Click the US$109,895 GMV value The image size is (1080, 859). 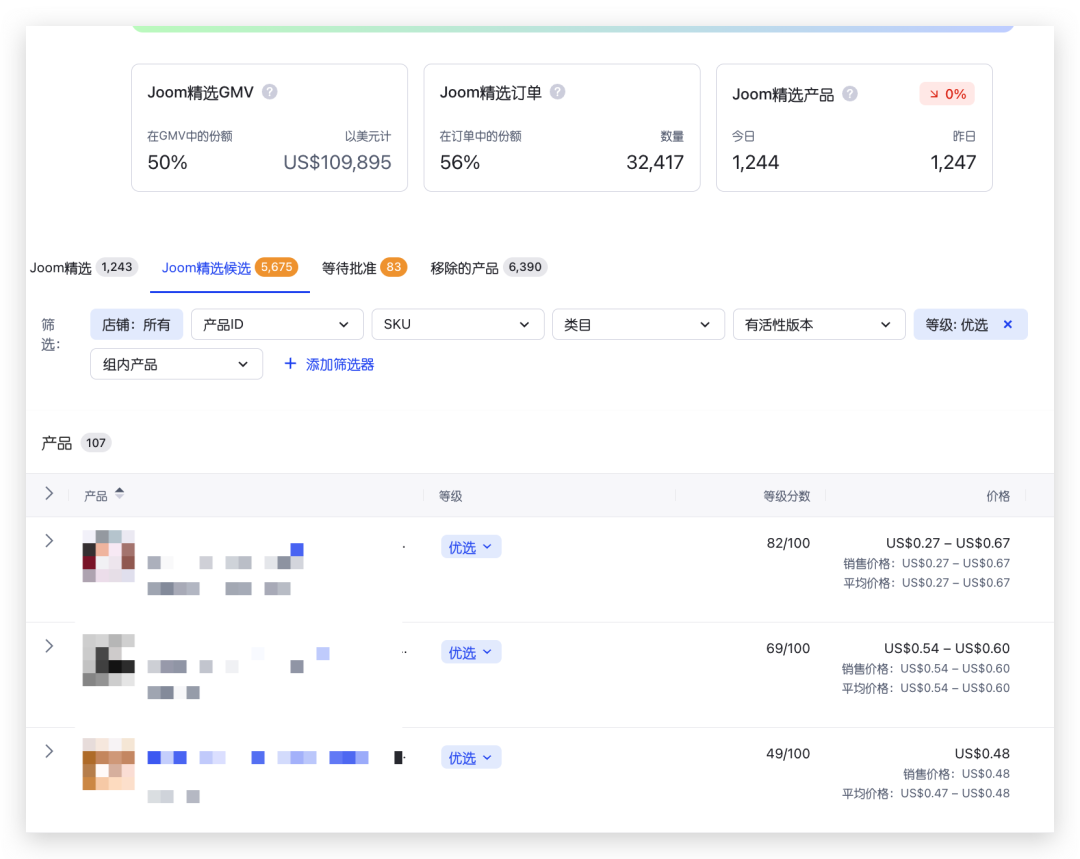[x=337, y=163]
